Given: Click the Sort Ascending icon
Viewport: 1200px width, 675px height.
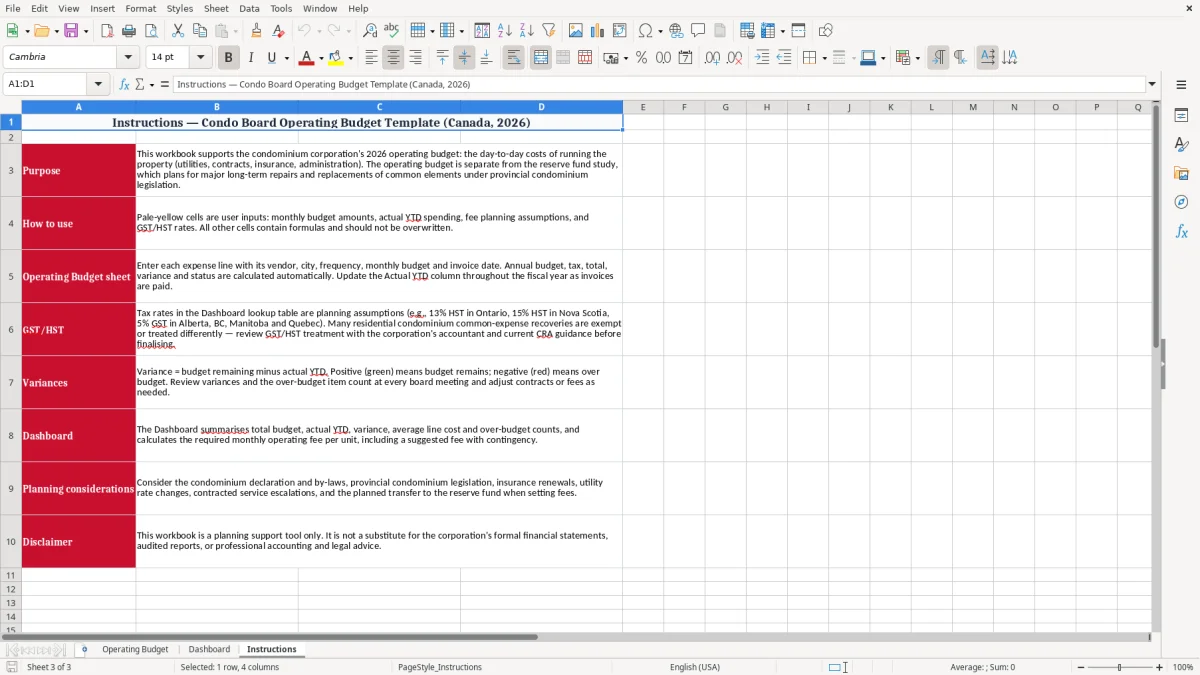Looking at the screenshot, I should click(x=504, y=31).
